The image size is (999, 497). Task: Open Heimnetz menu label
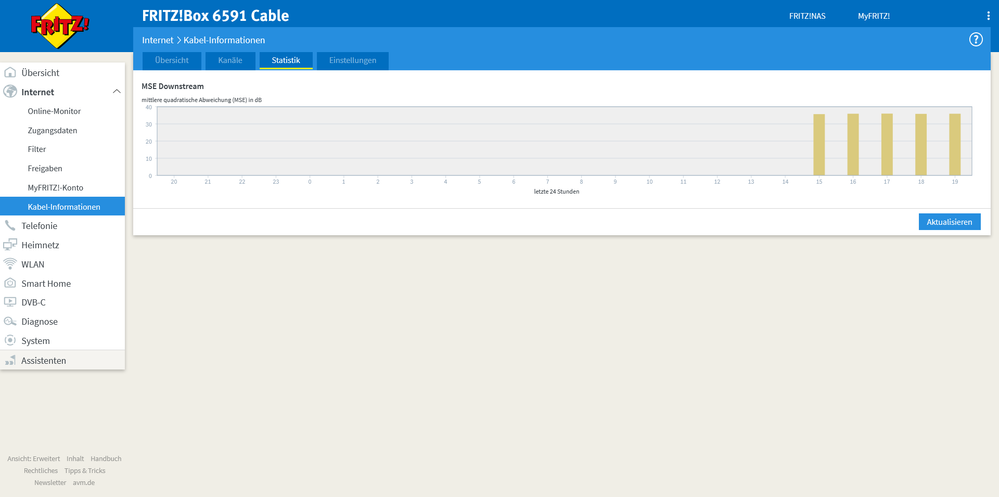pyautogui.click(x=40, y=245)
